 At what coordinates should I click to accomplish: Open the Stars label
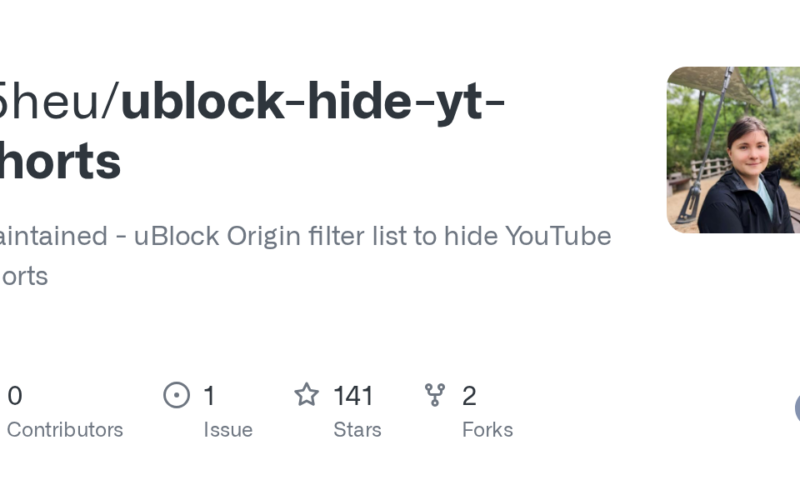[x=357, y=430]
